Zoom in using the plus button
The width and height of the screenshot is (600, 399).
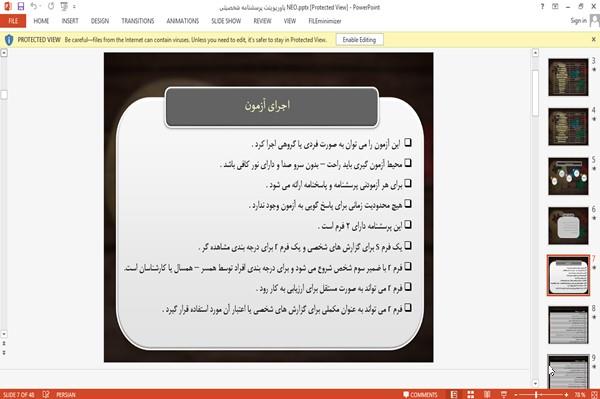[x=566, y=394]
